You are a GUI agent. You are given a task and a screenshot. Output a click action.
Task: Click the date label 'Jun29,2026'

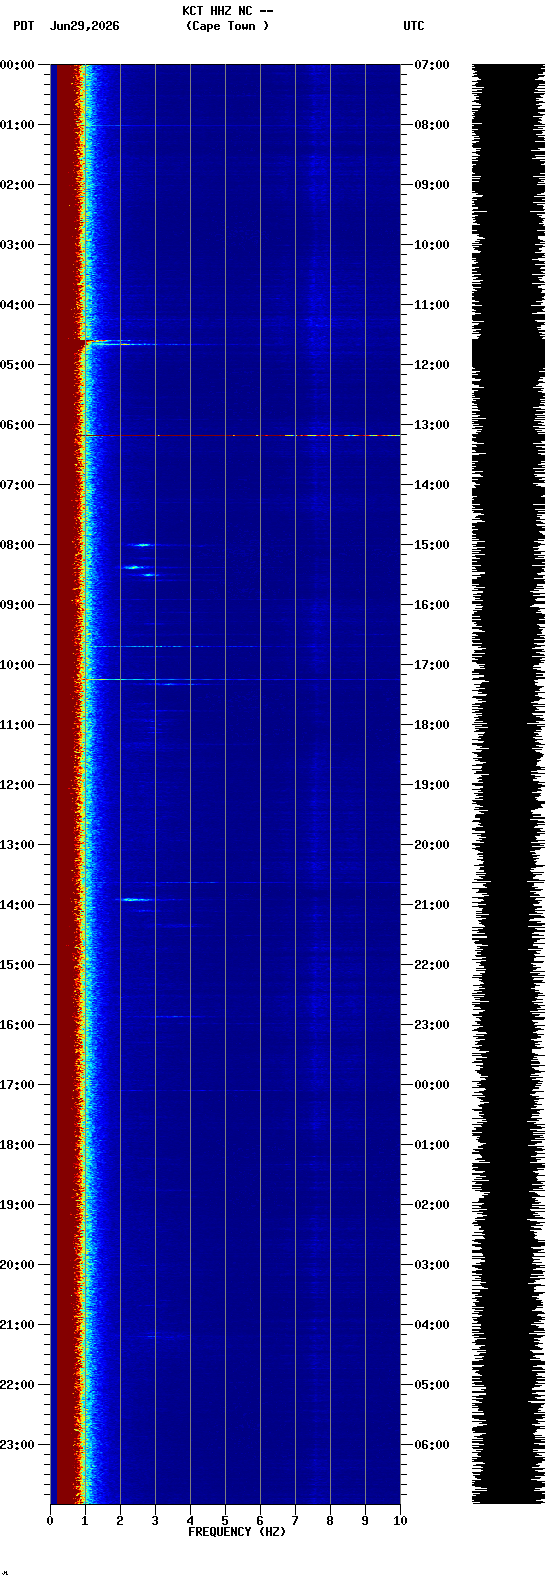click(84, 26)
